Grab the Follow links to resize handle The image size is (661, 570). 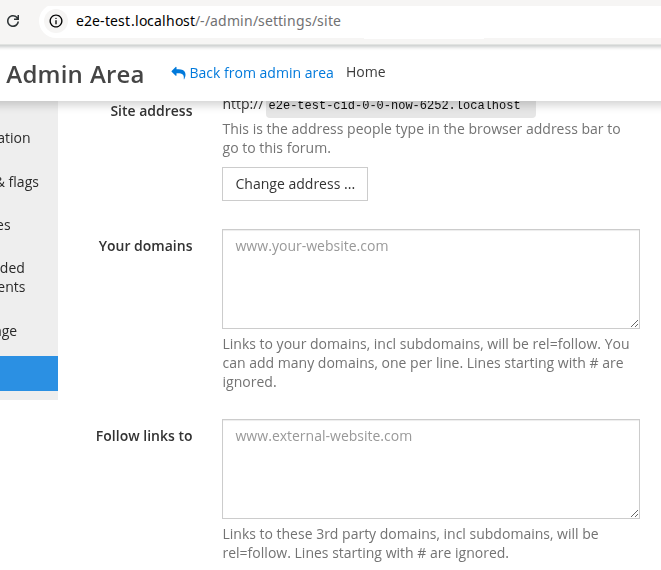click(634, 514)
